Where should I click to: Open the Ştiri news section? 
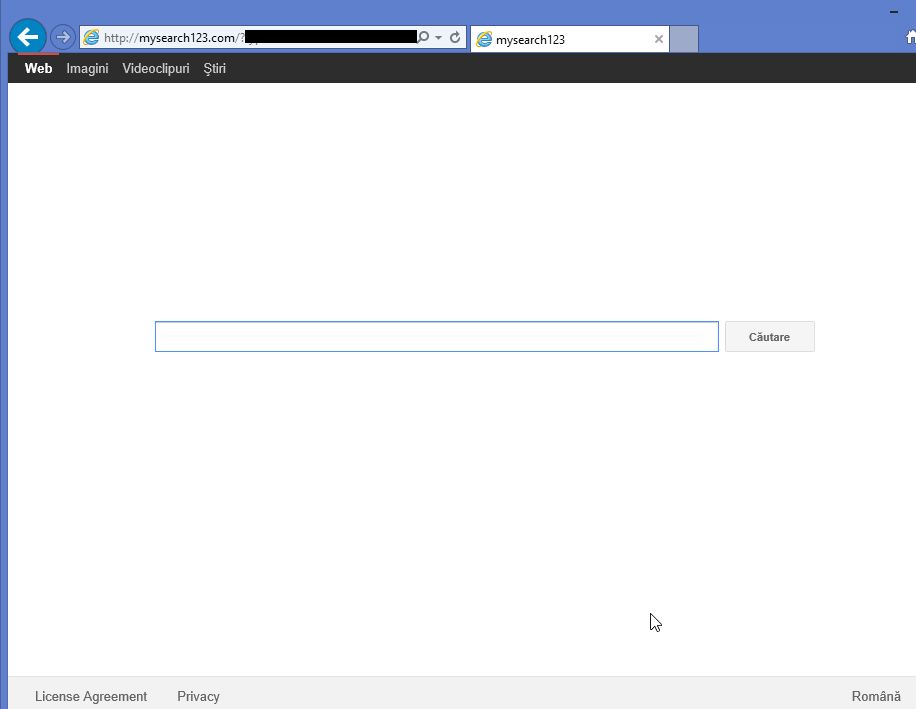[x=214, y=68]
